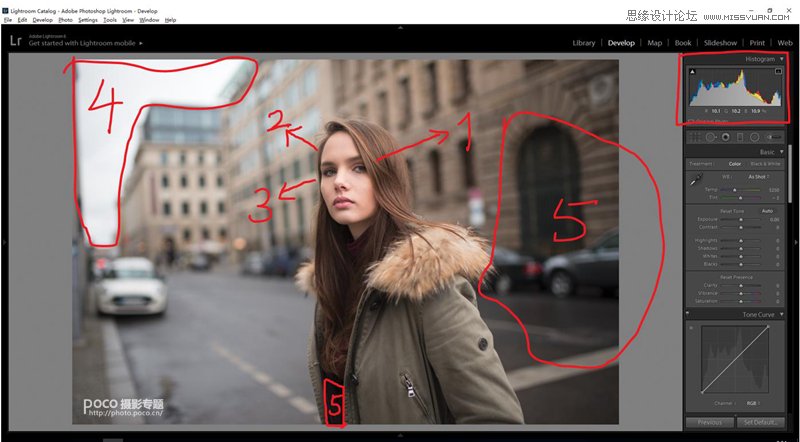
Task: Select the Graduated Filter tool
Action: (740, 136)
